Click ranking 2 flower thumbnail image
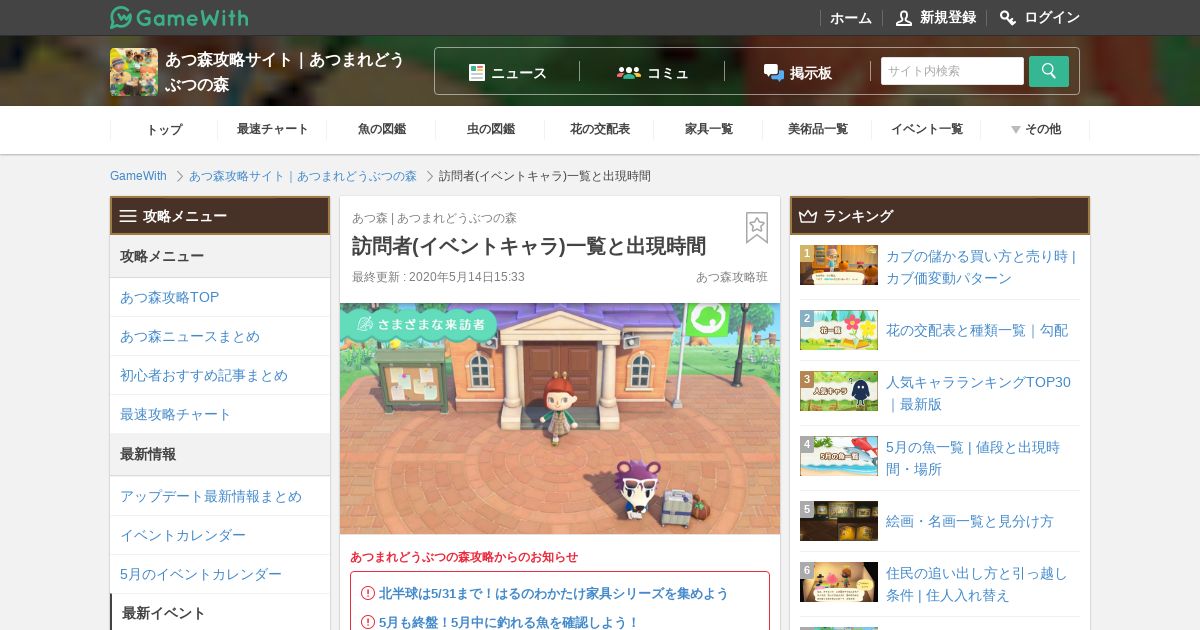 839,330
